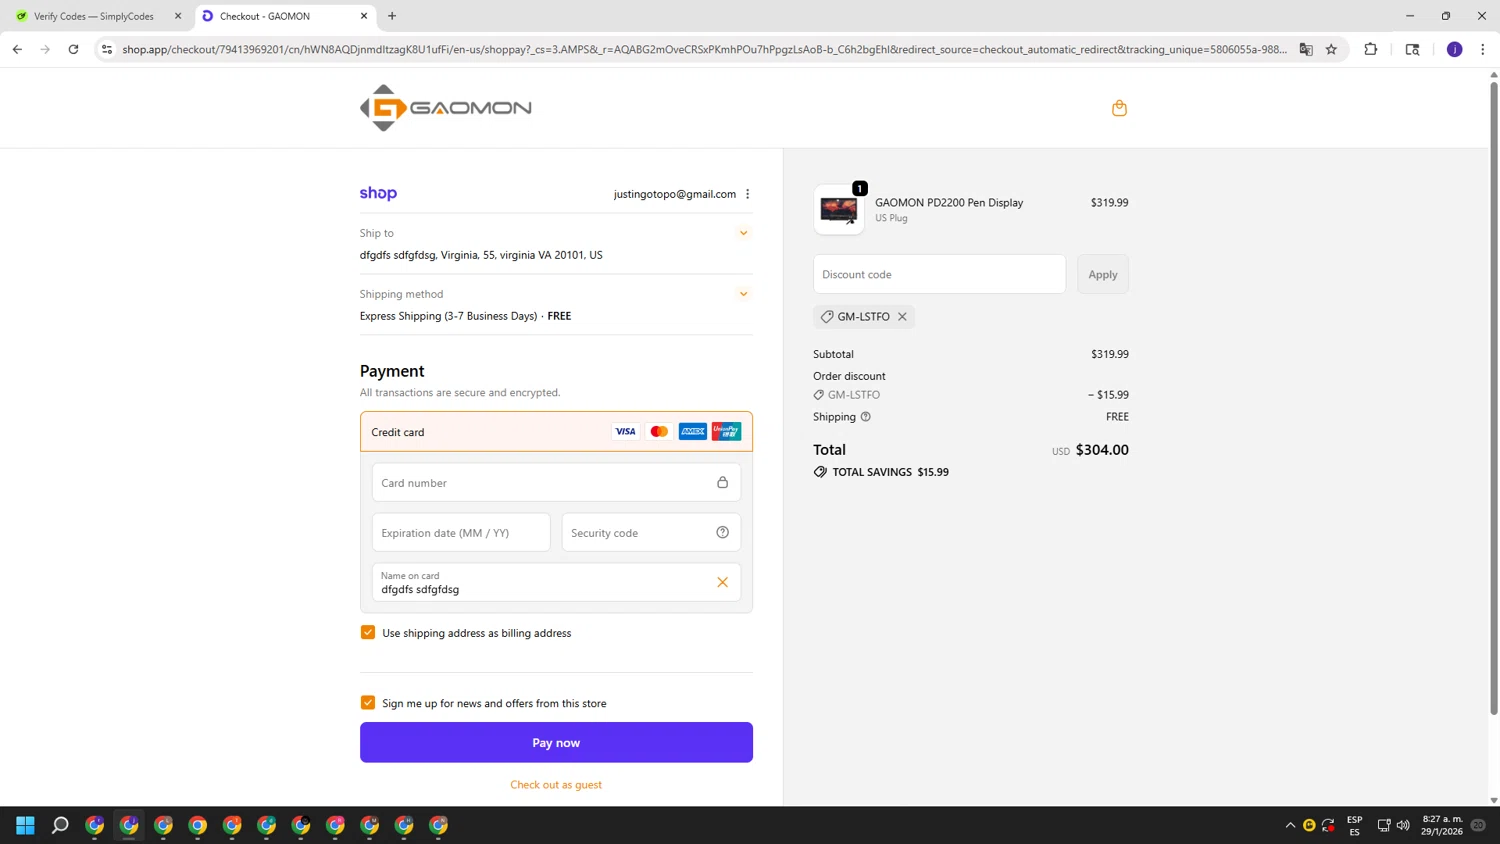
Task: Click the volume icon in system tray
Action: pyautogui.click(x=1403, y=825)
